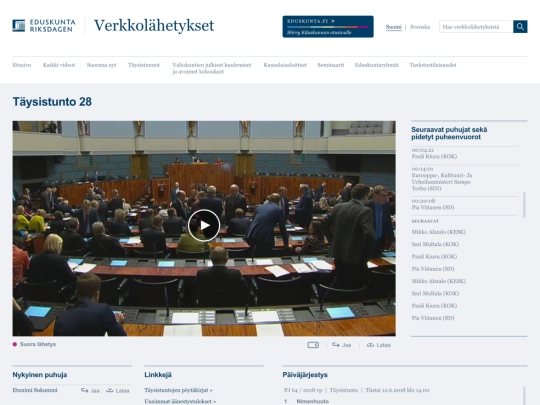Screen dimensions: 540x405
Task: Download the video with Lataa icon
Action: tap(378, 345)
